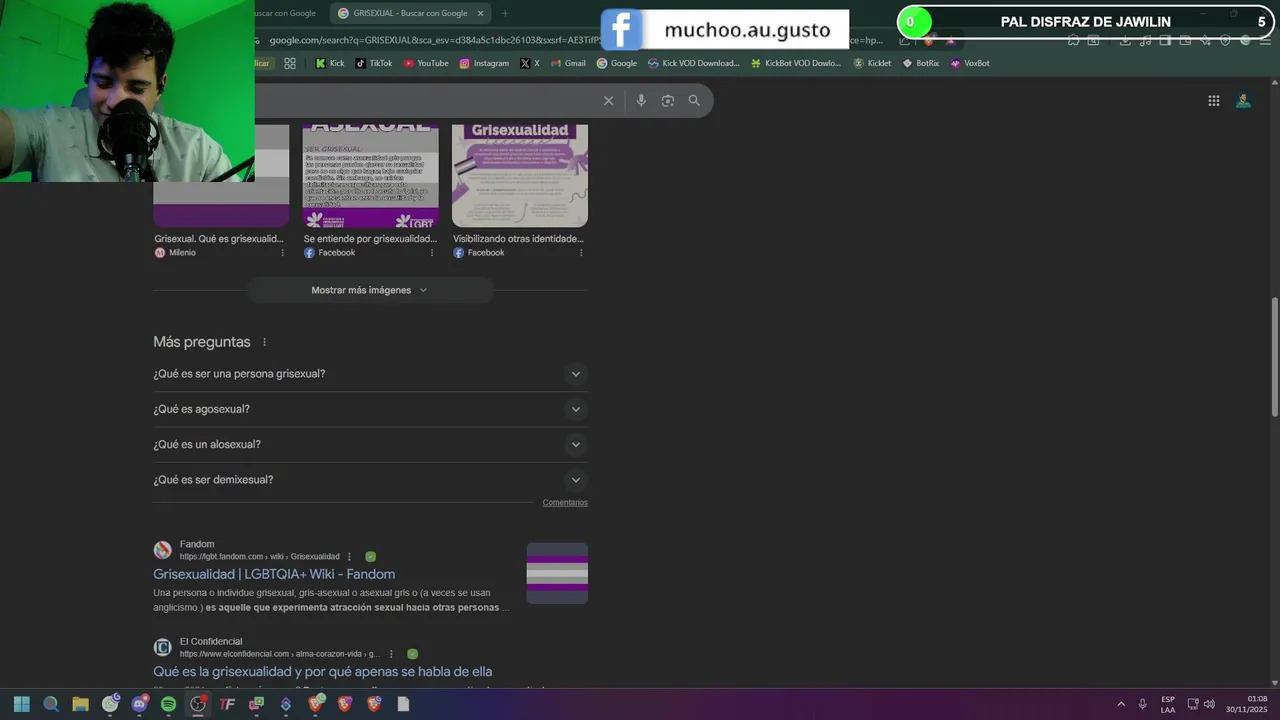Switch ESP LAA keyboard language
The width and height of the screenshot is (1280, 720).
(1168, 704)
